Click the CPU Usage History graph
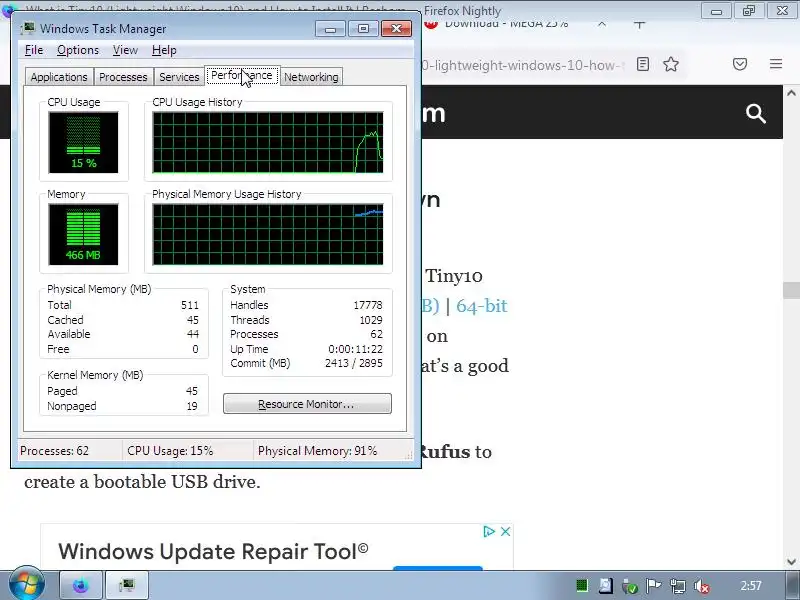This screenshot has height=600, width=800. (x=268, y=142)
